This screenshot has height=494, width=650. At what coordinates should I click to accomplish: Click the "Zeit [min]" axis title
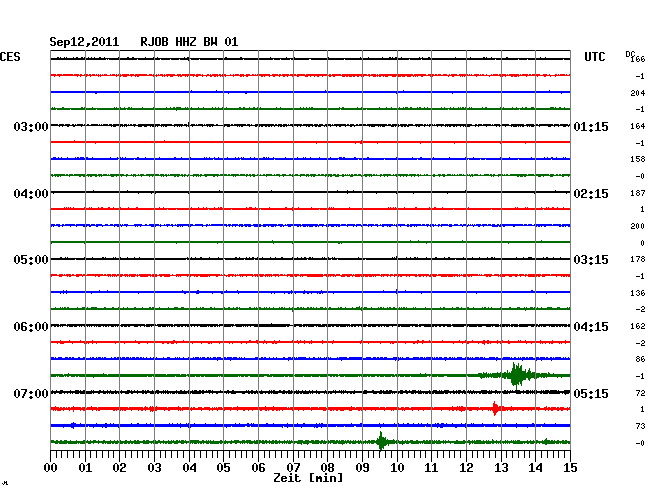pos(308,478)
